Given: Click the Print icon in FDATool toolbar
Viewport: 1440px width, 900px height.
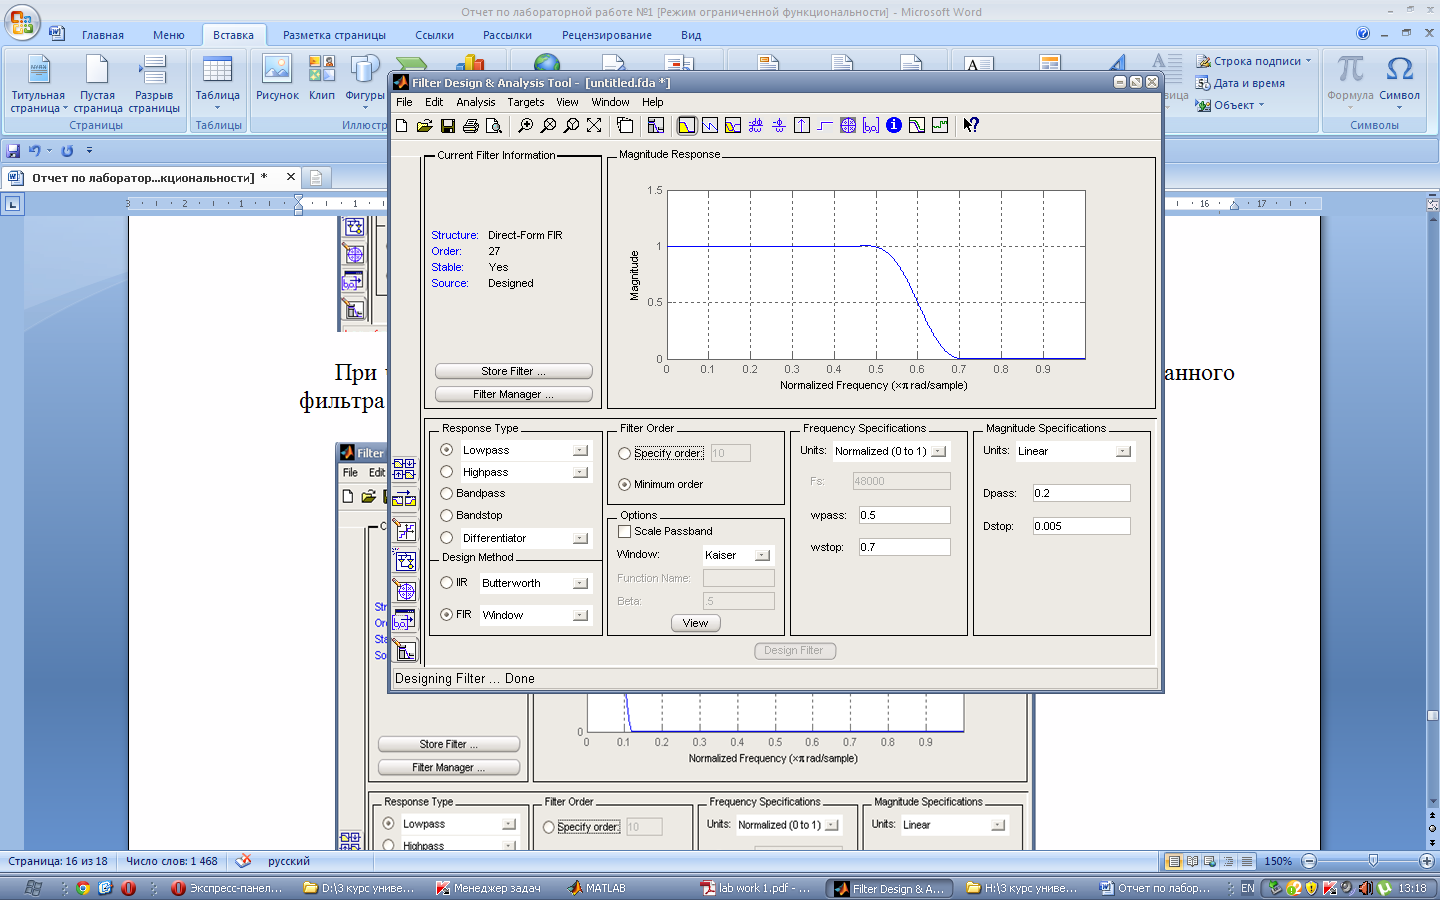Looking at the screenshot, I should [471, 126].
